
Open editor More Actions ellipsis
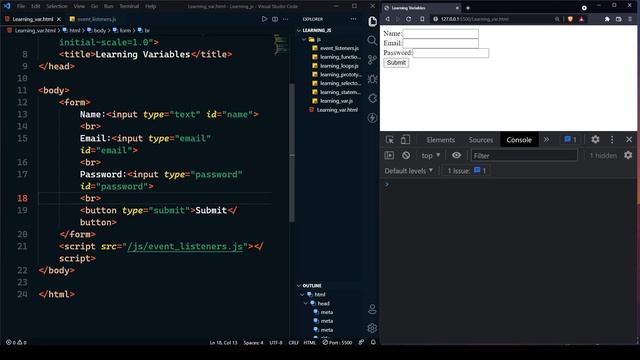click(286, 19)
